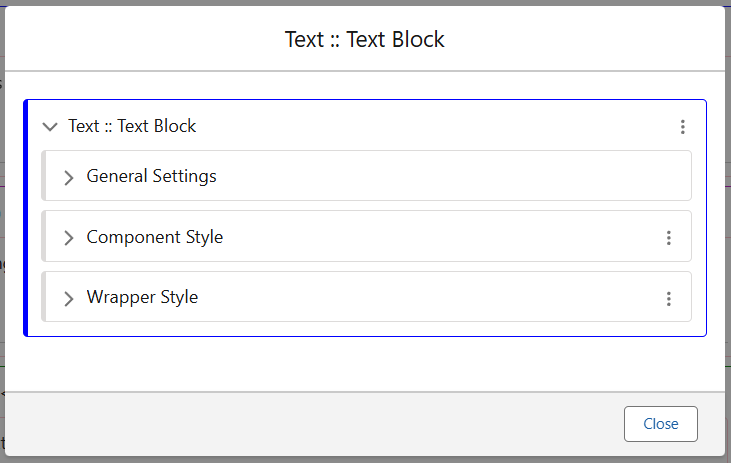This screenshot has height=463, width=731.
Task: Open the Text :: Text Block three-dot menu
Action: pos(683,127)
